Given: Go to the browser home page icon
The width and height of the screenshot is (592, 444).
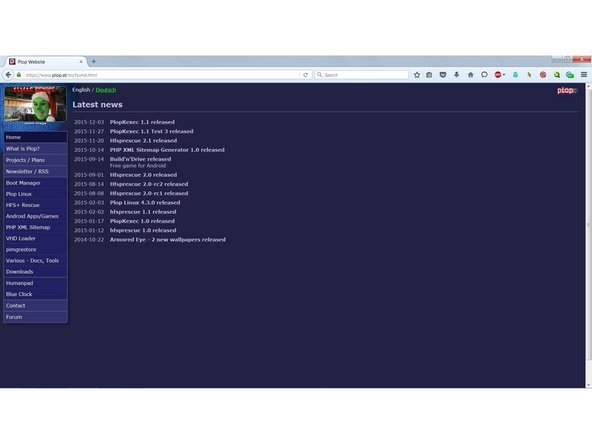Looking at the screenshot, I should [x=470, y=75].
